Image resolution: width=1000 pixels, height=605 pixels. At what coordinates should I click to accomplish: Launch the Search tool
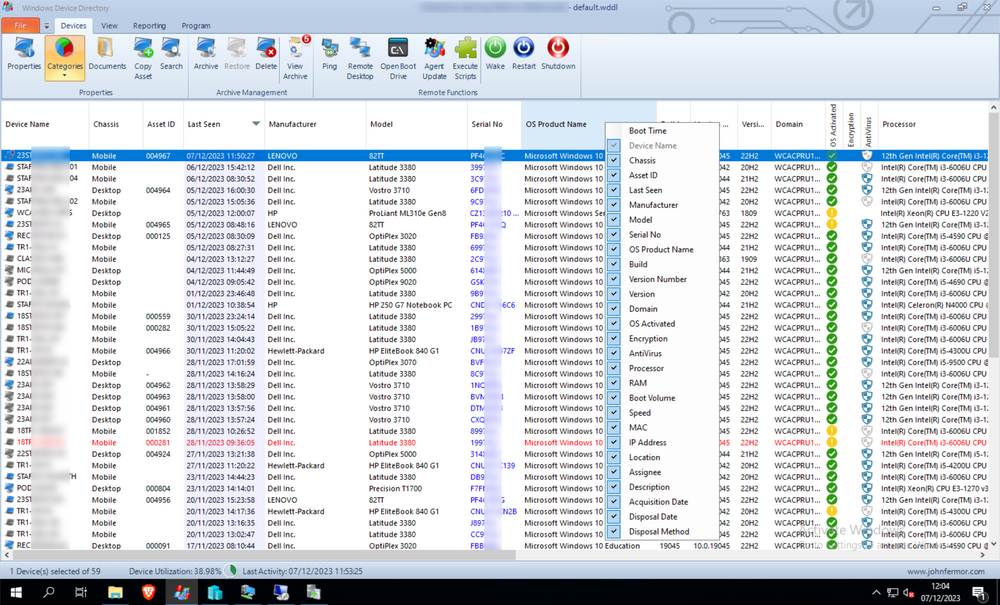171,54
